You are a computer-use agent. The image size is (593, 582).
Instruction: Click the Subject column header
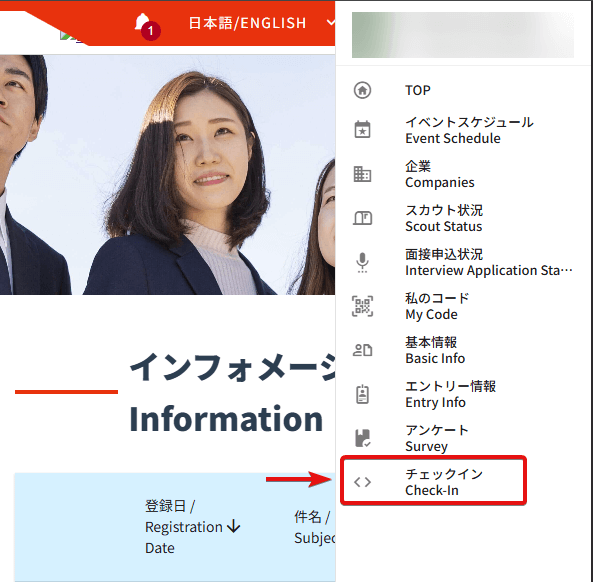pos(314,527)
